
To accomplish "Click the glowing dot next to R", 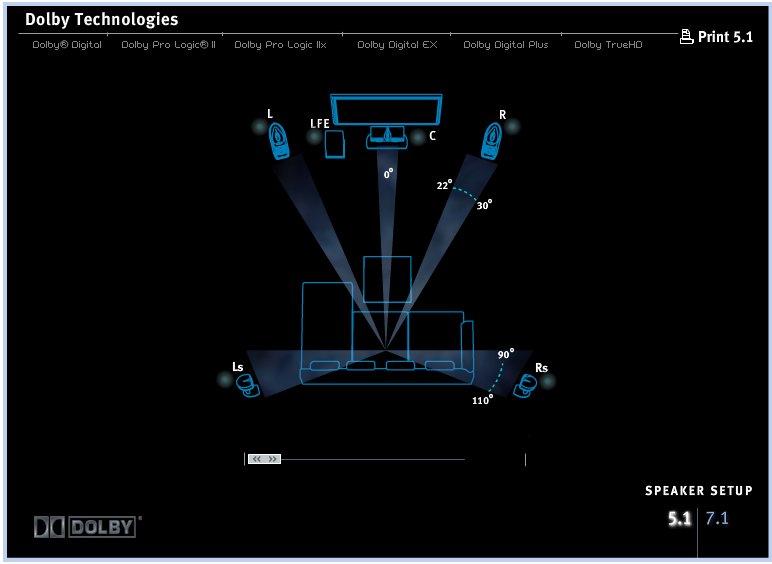I will (x=513, y=126).
